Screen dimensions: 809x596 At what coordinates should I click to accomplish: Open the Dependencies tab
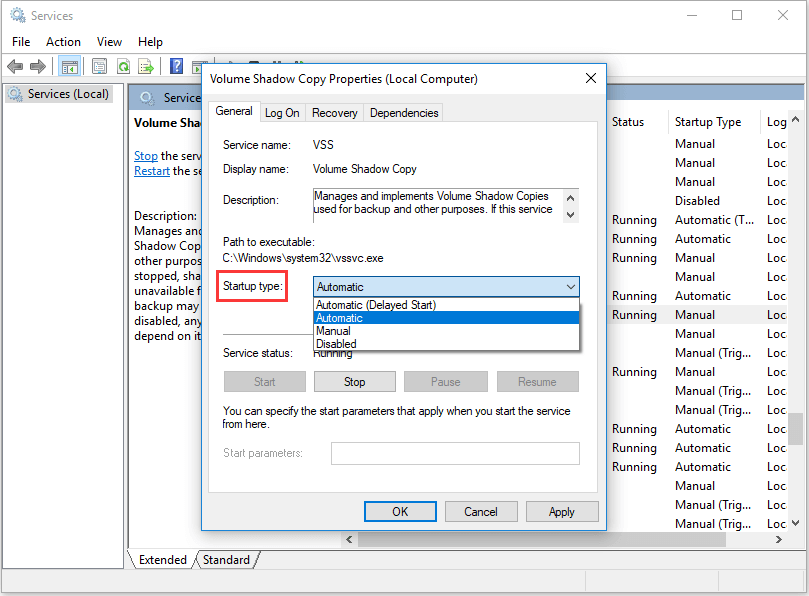click(403, 112)
